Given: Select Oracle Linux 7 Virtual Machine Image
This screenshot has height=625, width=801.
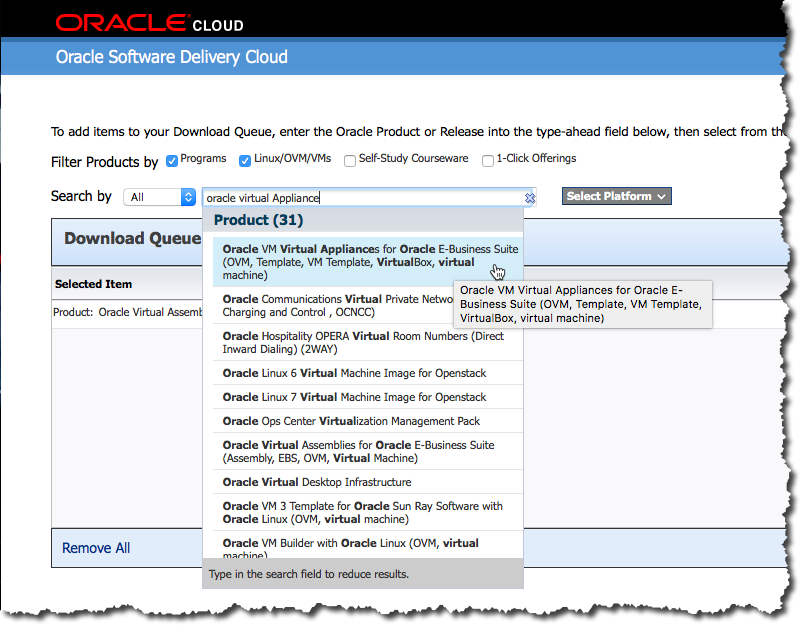Looking at the screenshot, I should click(368, 397).
